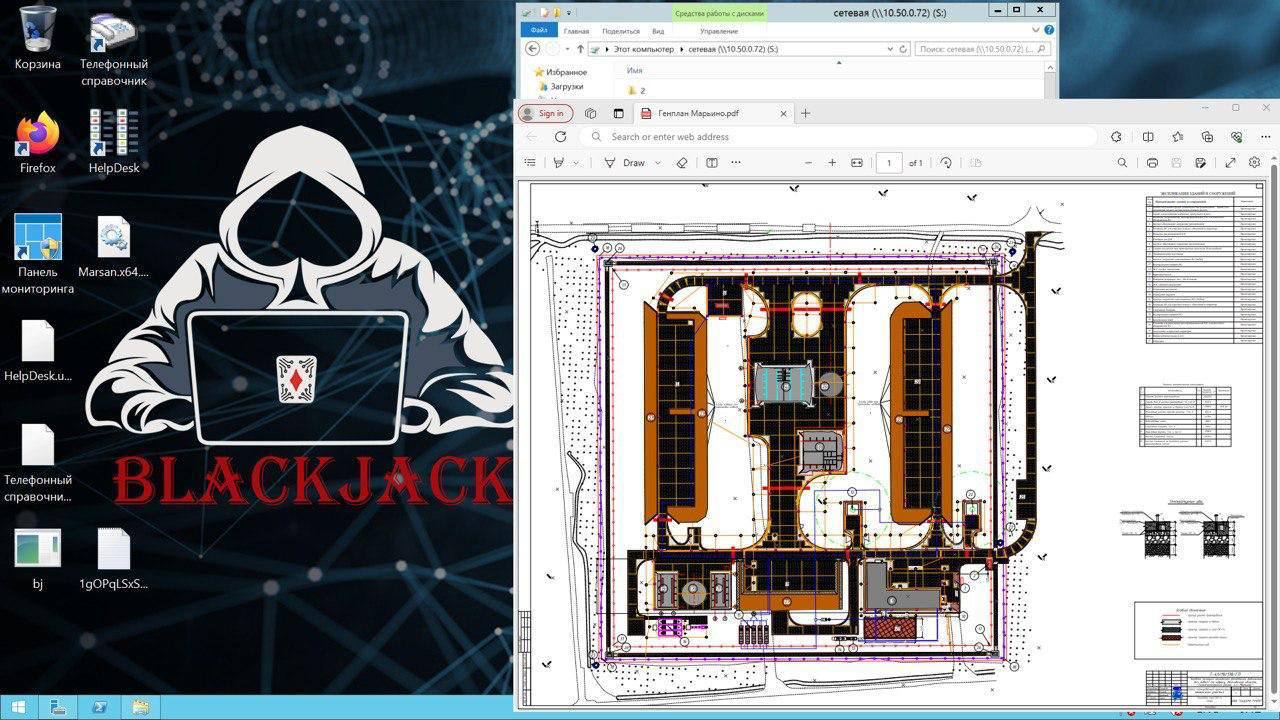Screen dimensions: 1280x720
Task: Enter PDF full screen mode
Action: pos(1230,163)
